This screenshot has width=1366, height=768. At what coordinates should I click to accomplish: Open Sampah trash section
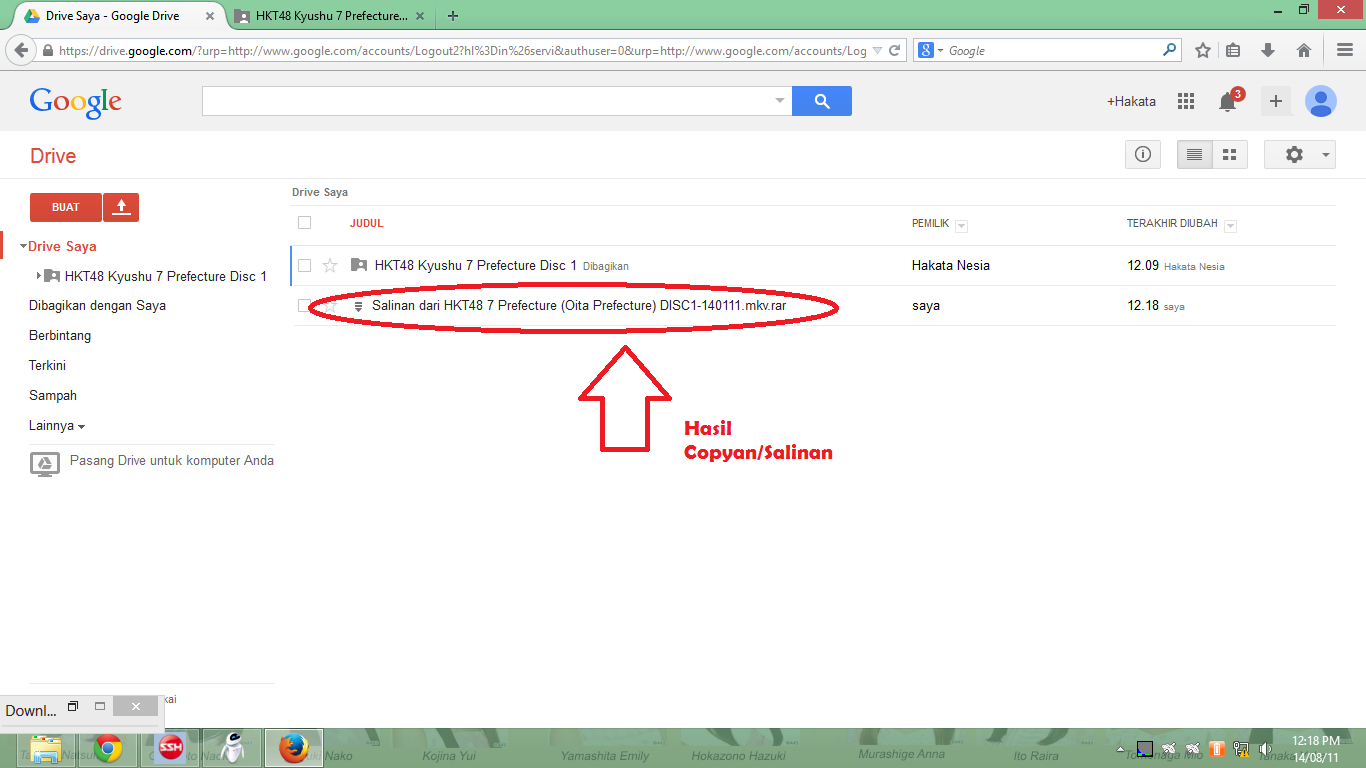[53, 396]
